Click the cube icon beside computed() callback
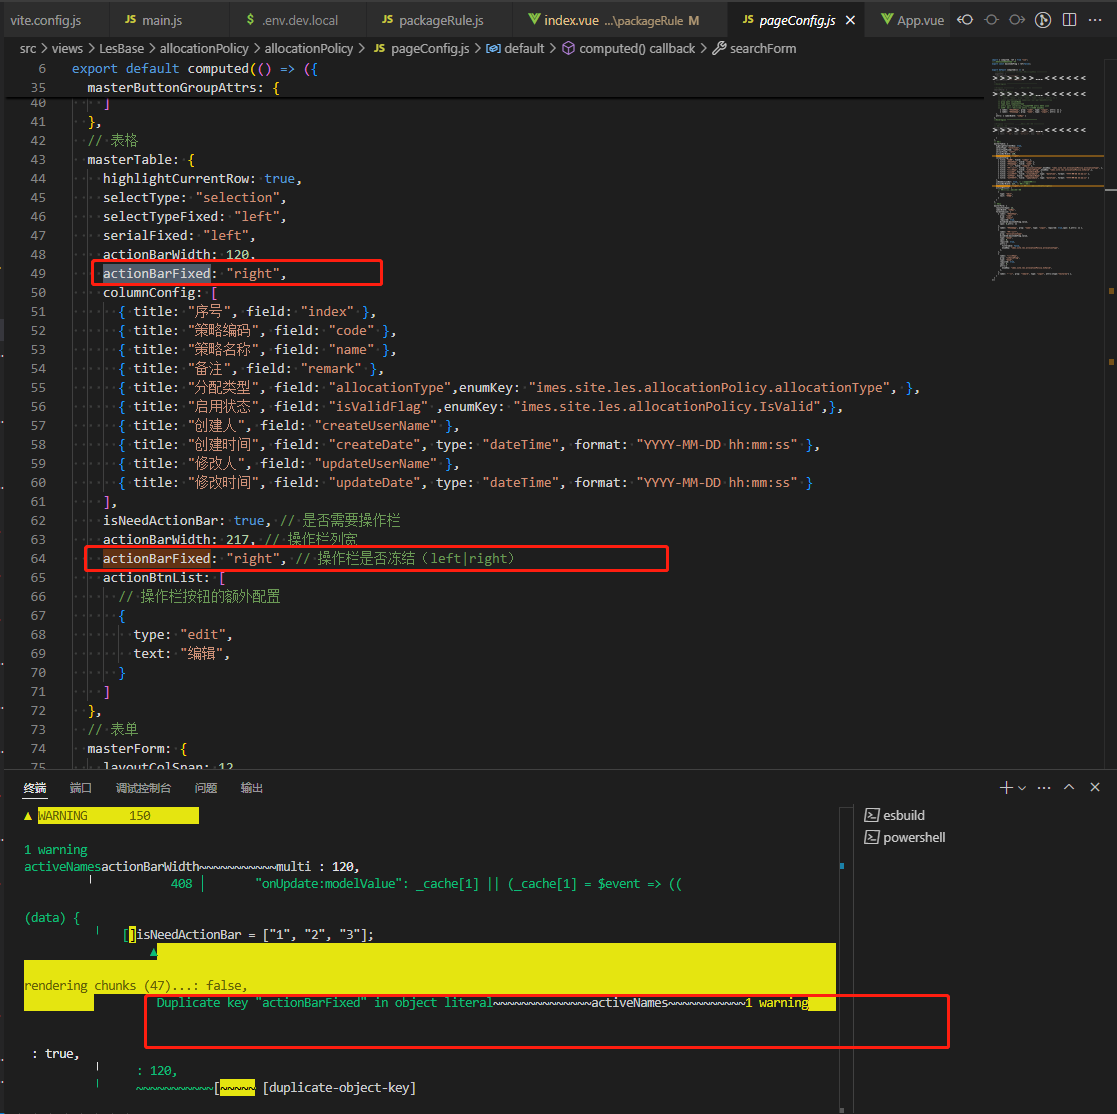This screenshot has height=1114, width=1117. [568, 48]
